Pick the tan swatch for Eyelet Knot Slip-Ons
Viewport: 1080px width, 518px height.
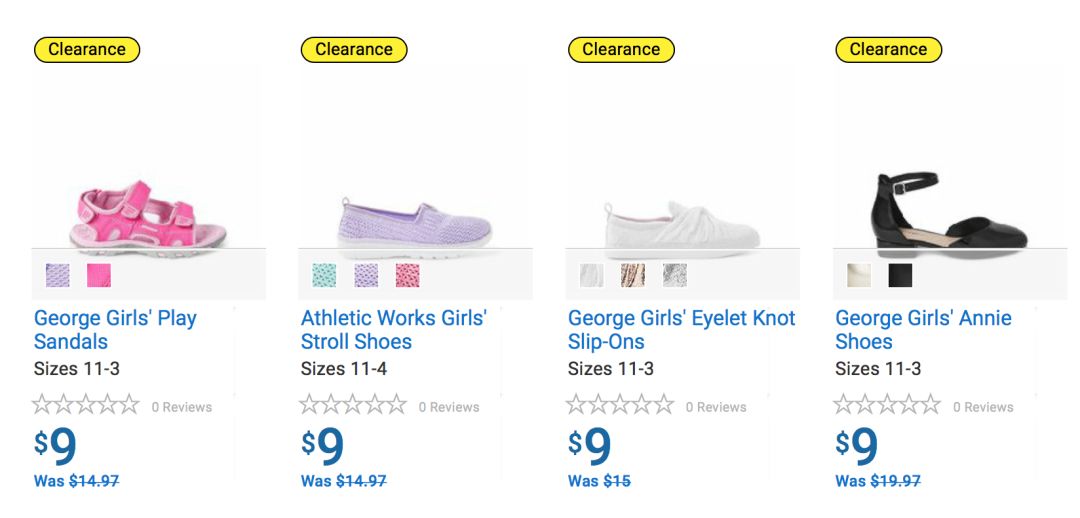point(633,275)
